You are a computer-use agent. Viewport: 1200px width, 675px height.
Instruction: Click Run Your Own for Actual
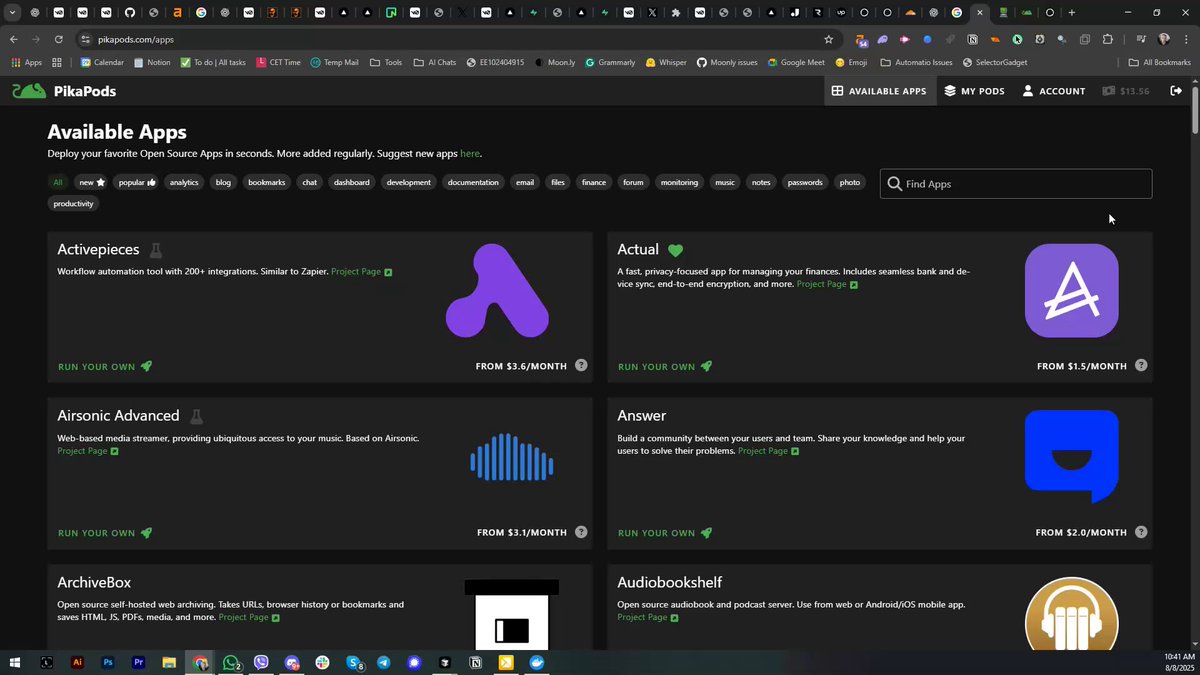coord(665,366)
